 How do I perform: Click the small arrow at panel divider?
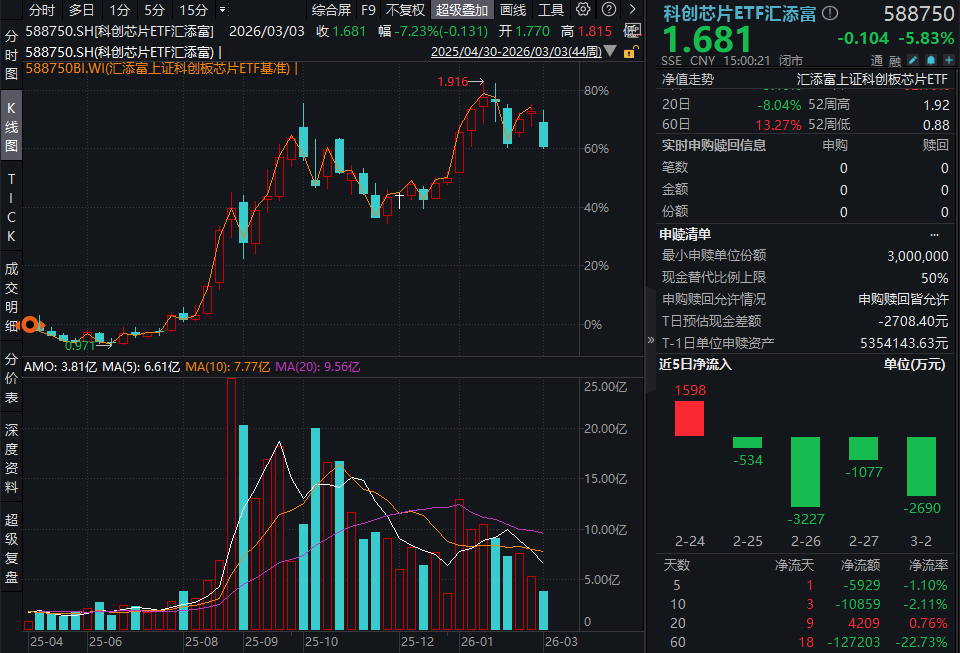pos(651,341)
